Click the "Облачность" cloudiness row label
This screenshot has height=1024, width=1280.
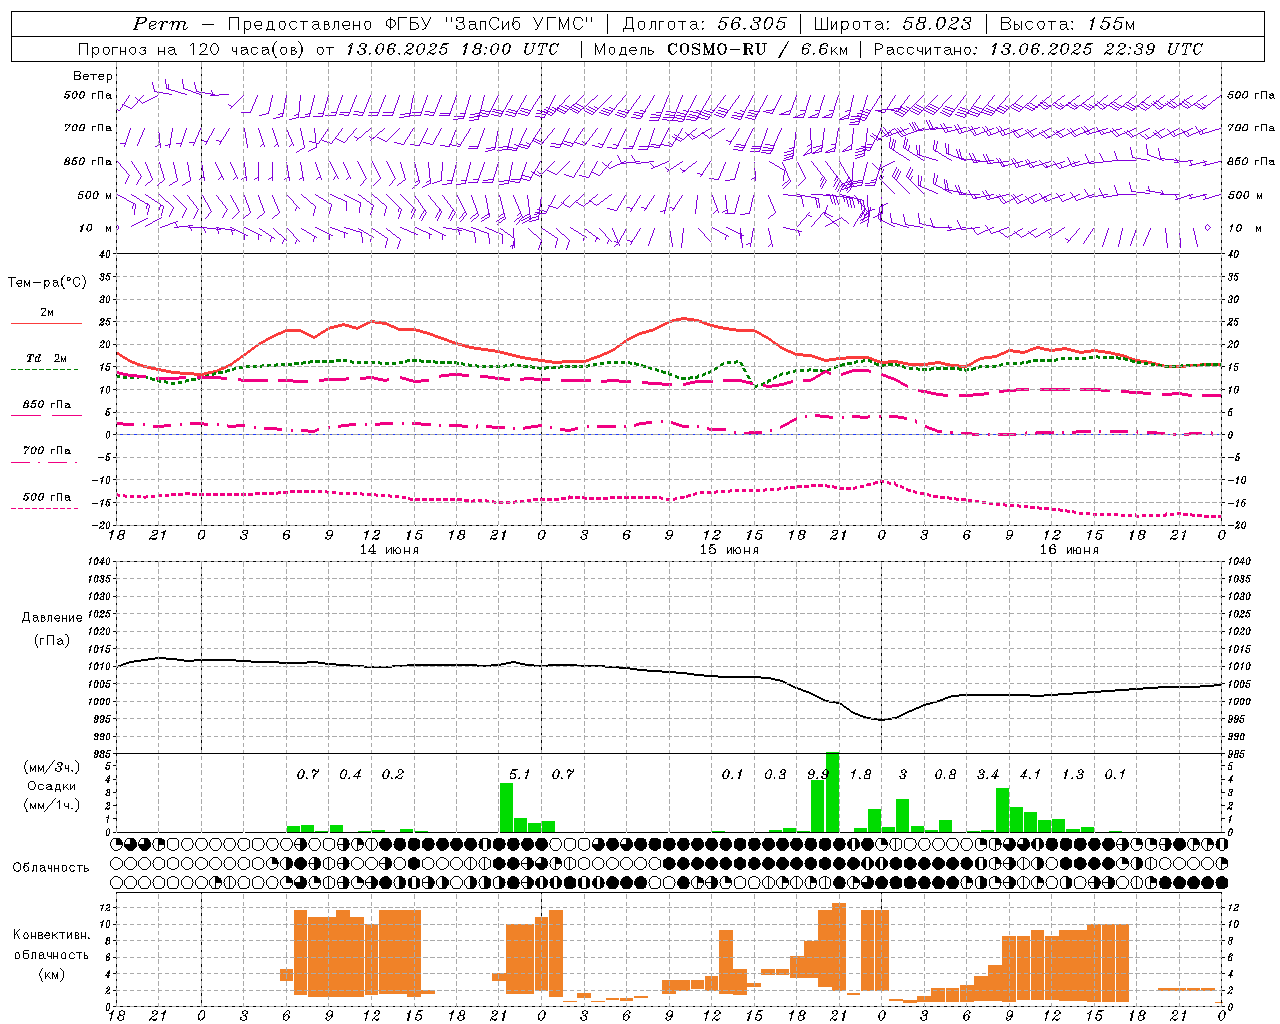(x=51, y=867)
